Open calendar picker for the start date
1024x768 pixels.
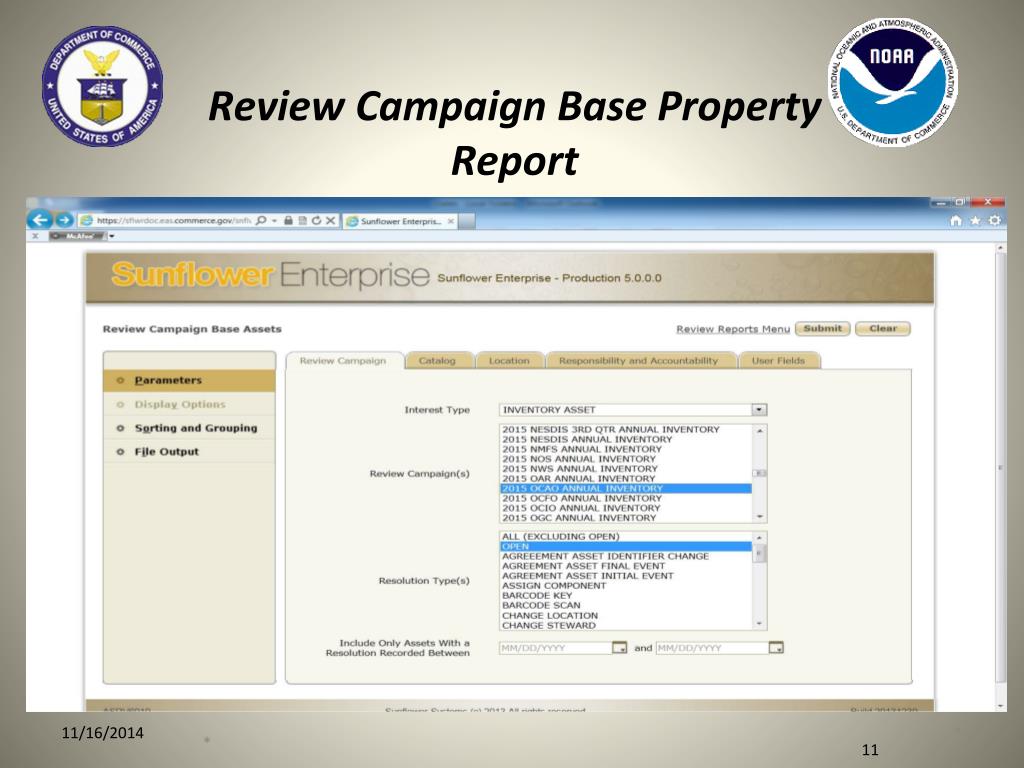[619, 648]
